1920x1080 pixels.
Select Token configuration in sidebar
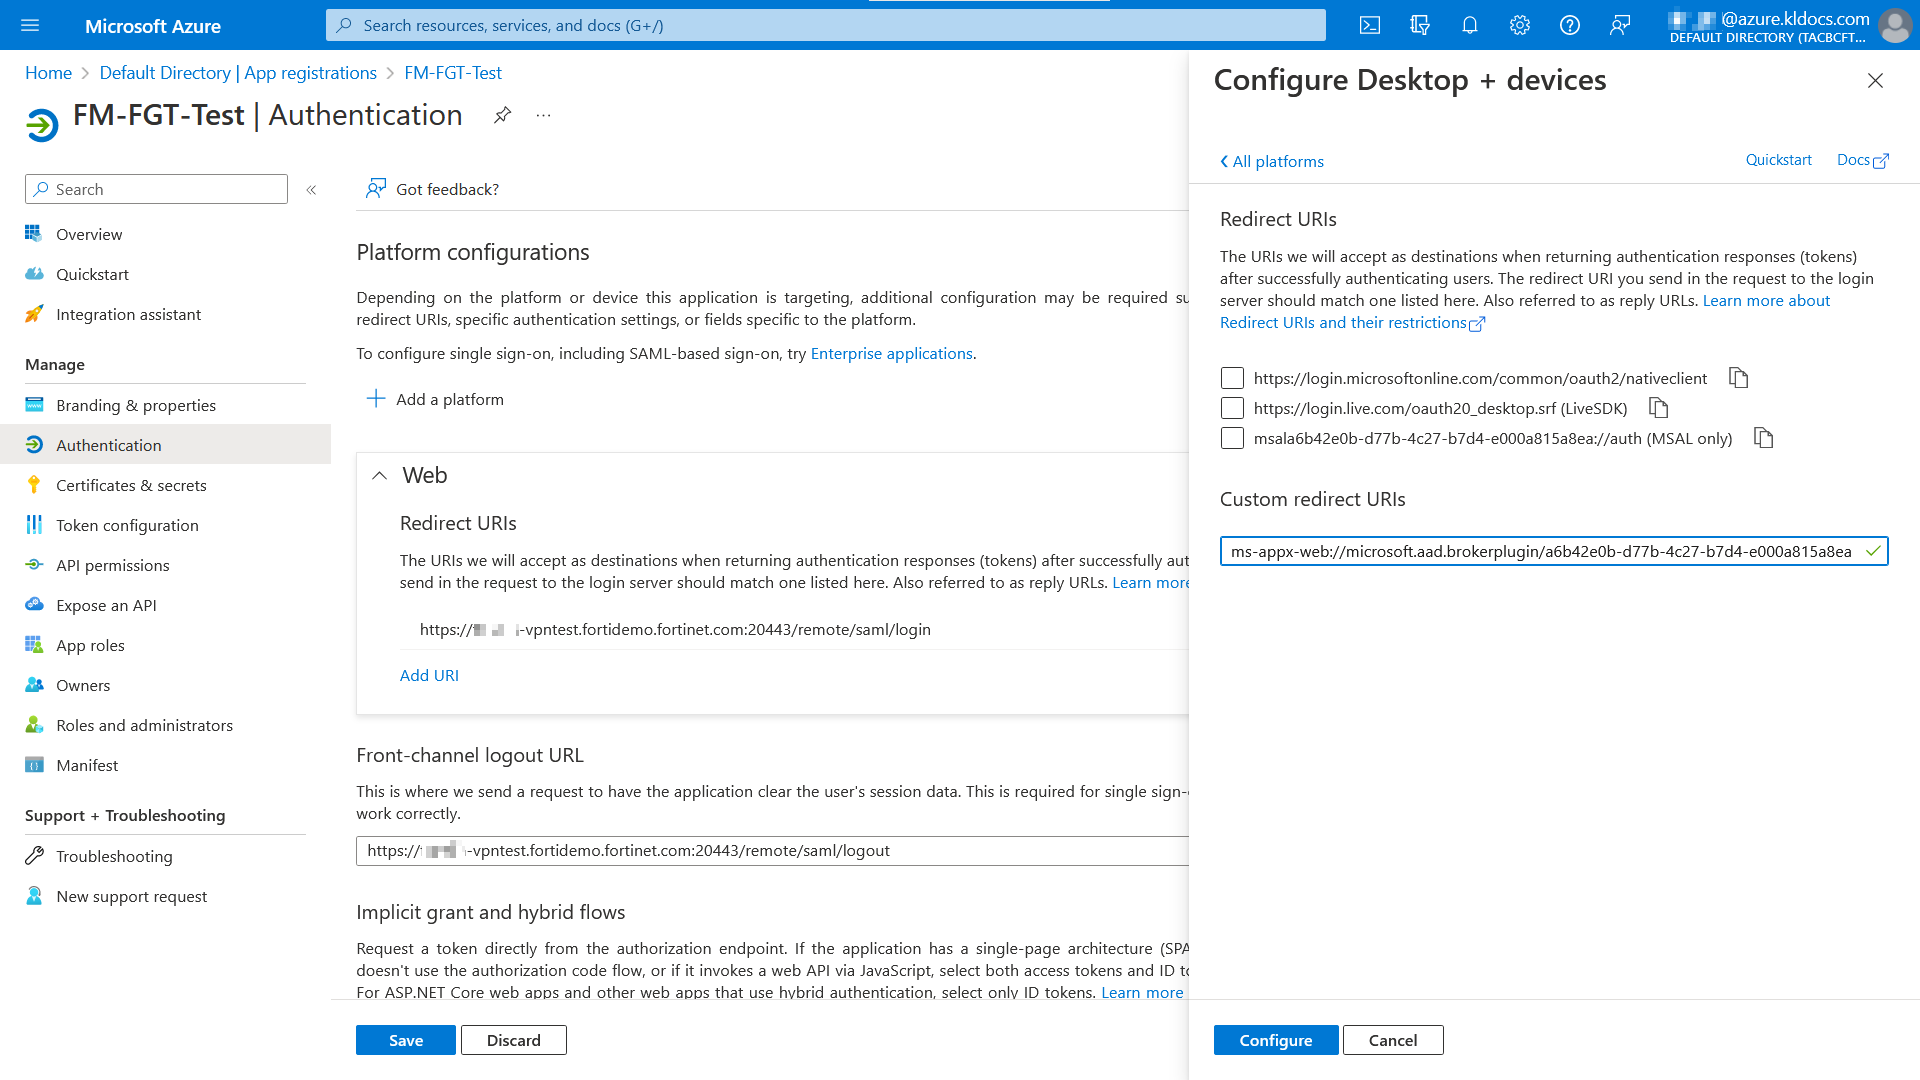click(x=127, y=525)
